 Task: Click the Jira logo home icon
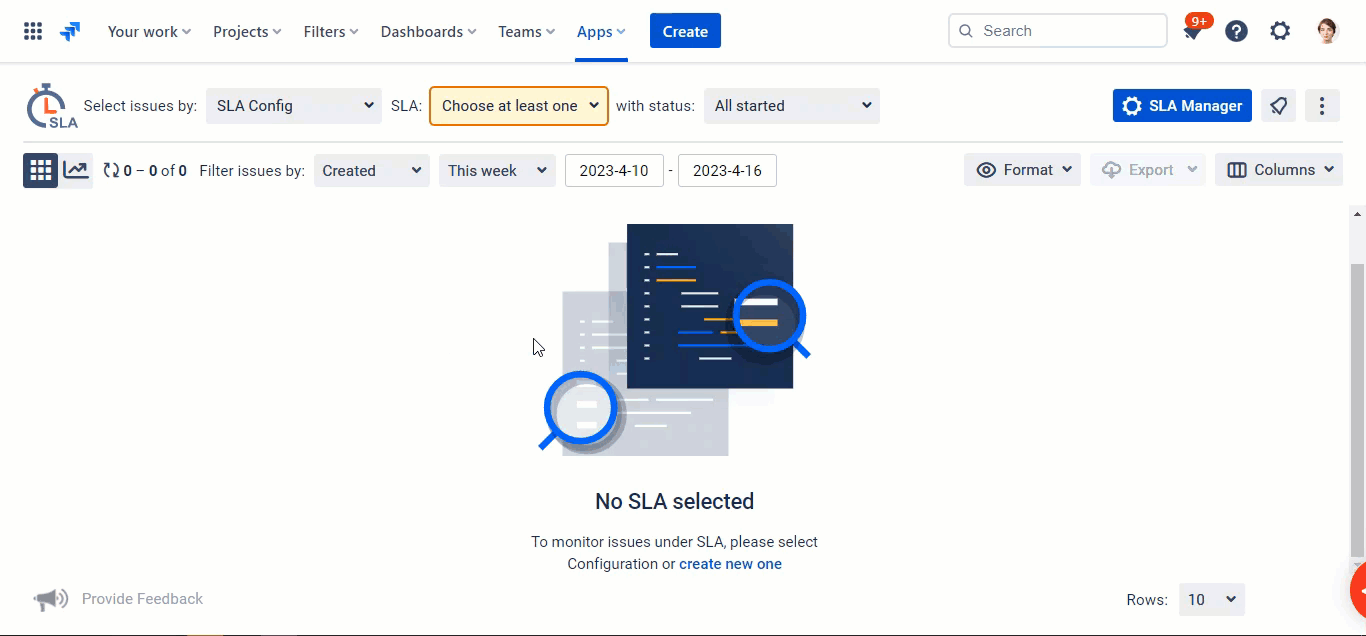click(x=70, y=31)
